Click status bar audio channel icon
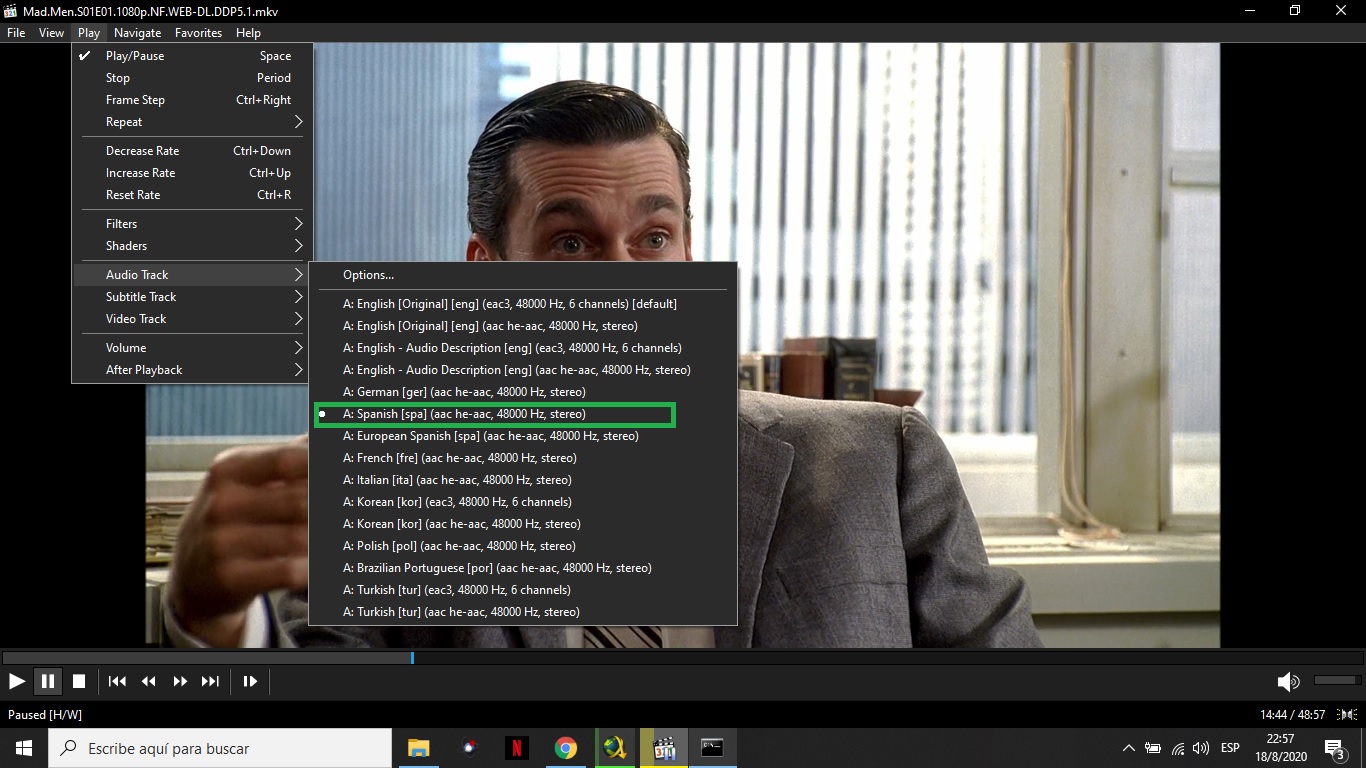Image resolution: width=1366 pixels, height=768 pixels. tap(1346, 715)
